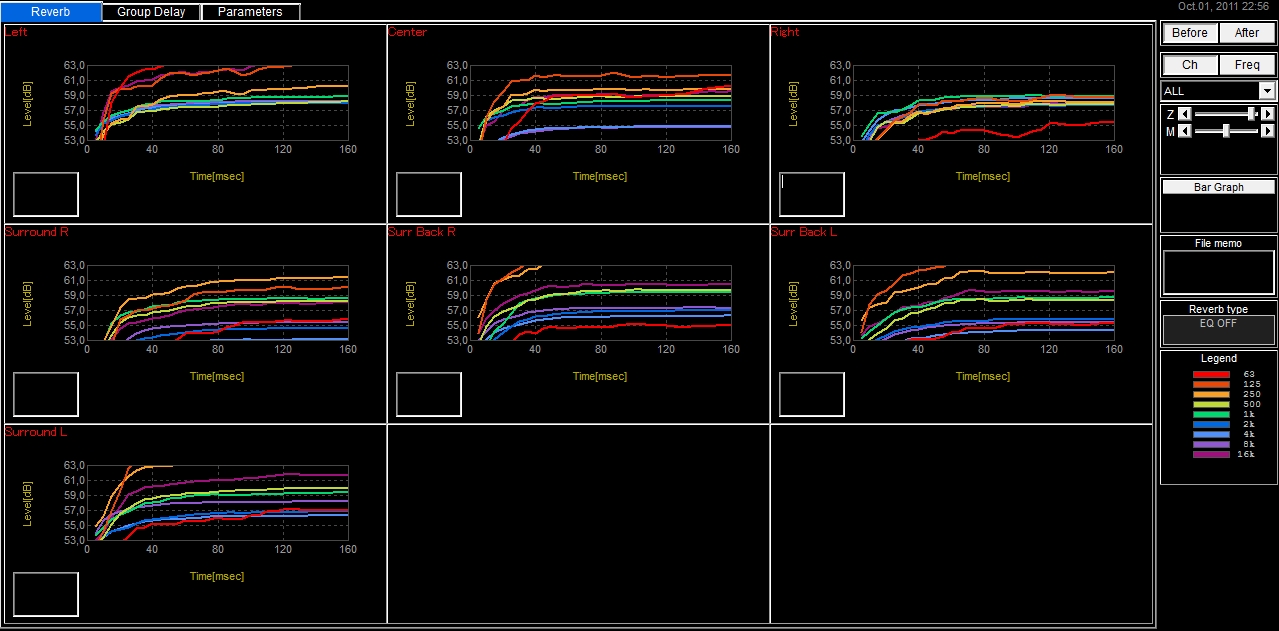The height and width of the screenshot is (631, 1279).
Task: Switch to Ch display mode
Action: (x=1189, y=65)
